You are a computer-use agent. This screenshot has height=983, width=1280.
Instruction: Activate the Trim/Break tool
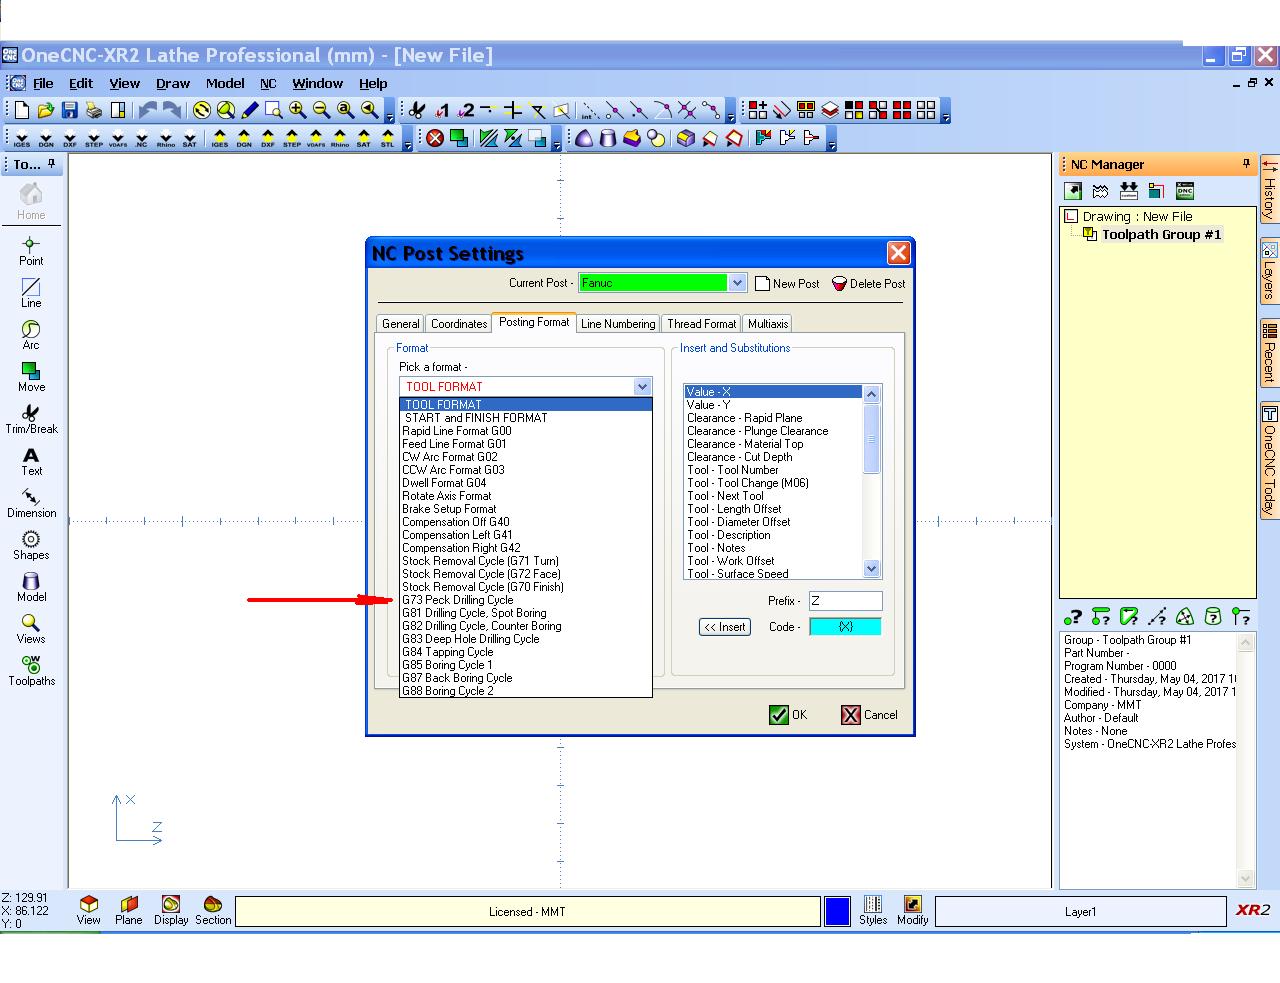tap(31, 419)
